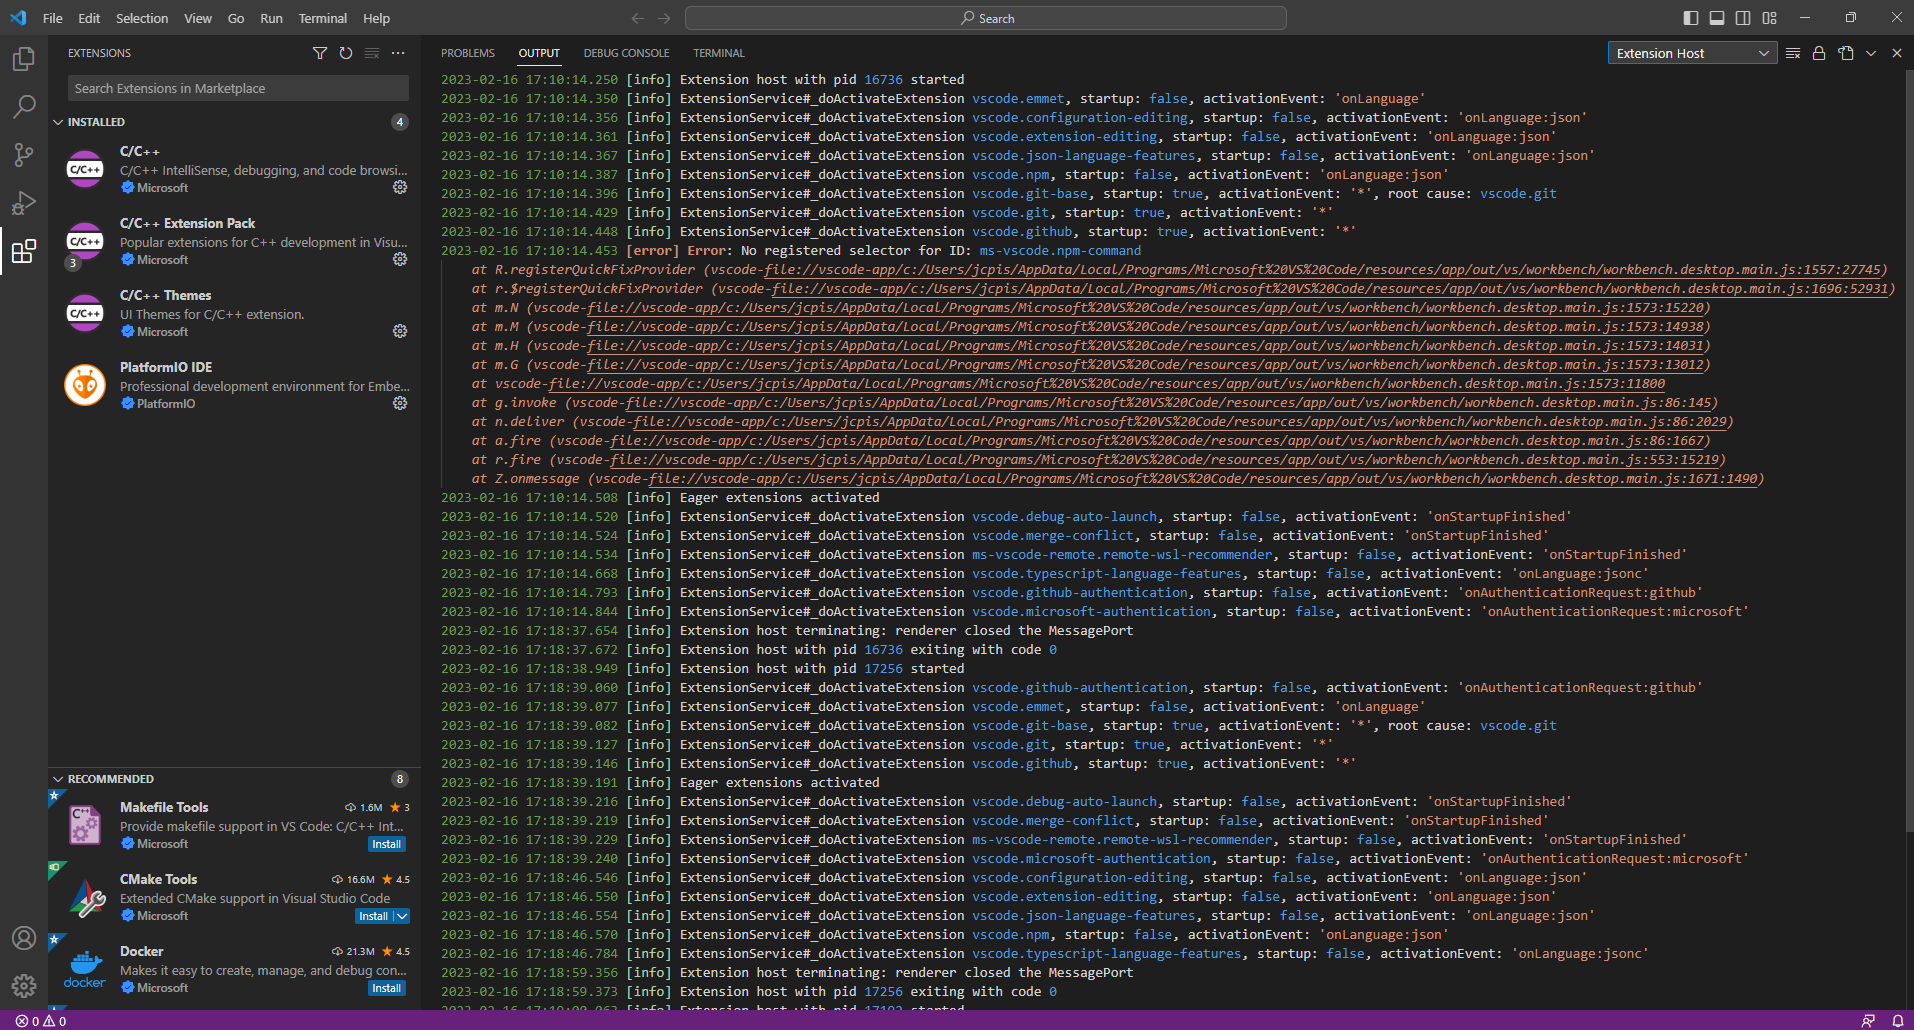The image size is (1914, 1030).
Task: Open the Selection menu
Action: click(x=142, y=18)
